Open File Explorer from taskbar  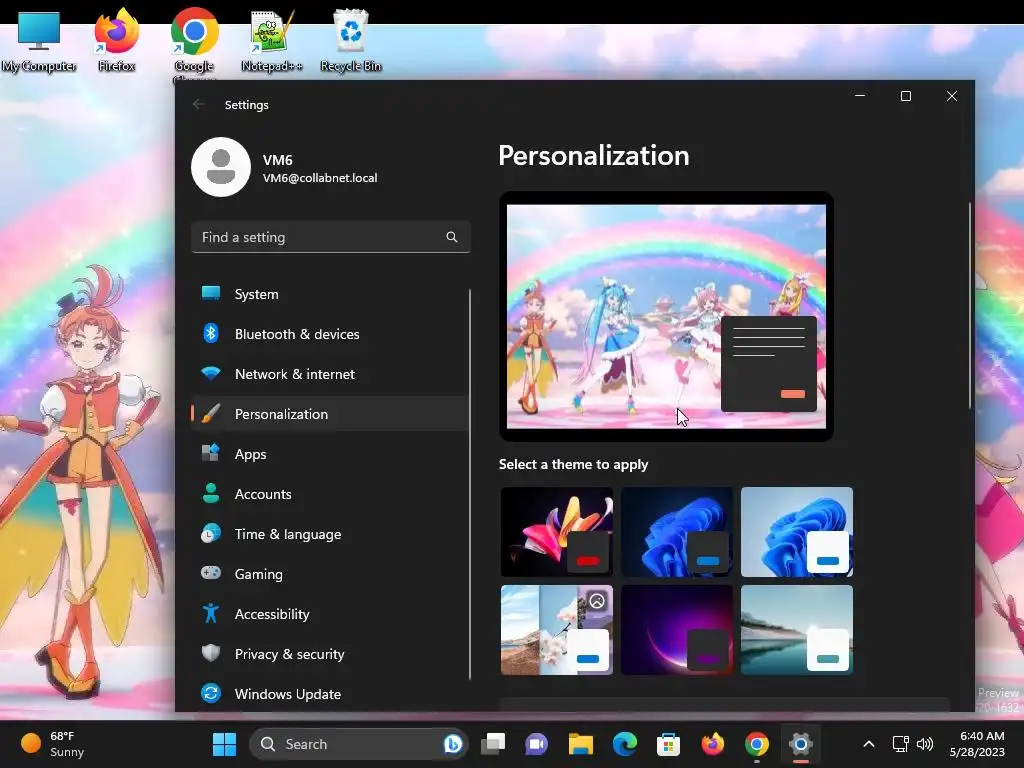pos(581,744)
